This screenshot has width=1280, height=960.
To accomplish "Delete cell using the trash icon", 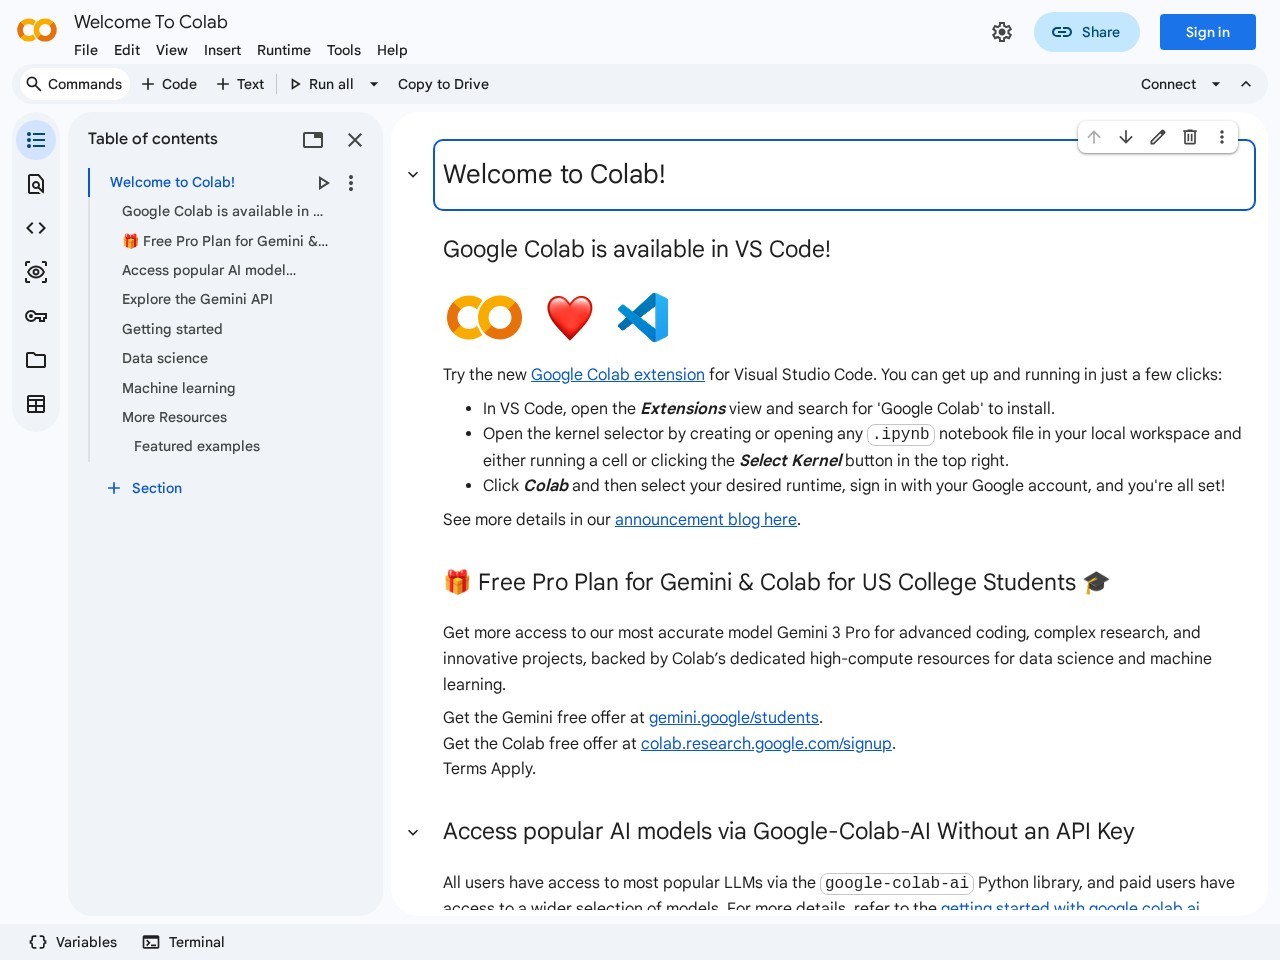I will click(1190, 137).
